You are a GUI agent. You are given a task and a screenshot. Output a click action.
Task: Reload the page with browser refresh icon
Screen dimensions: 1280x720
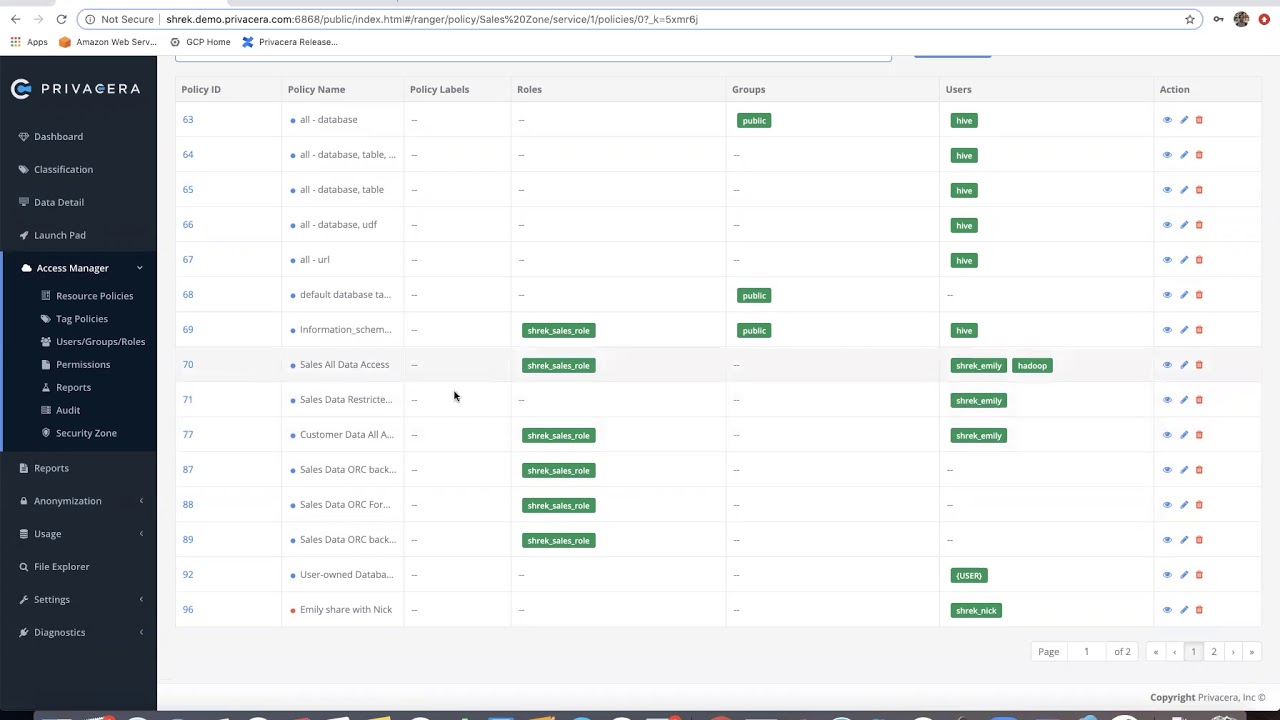tap(61, 19)
